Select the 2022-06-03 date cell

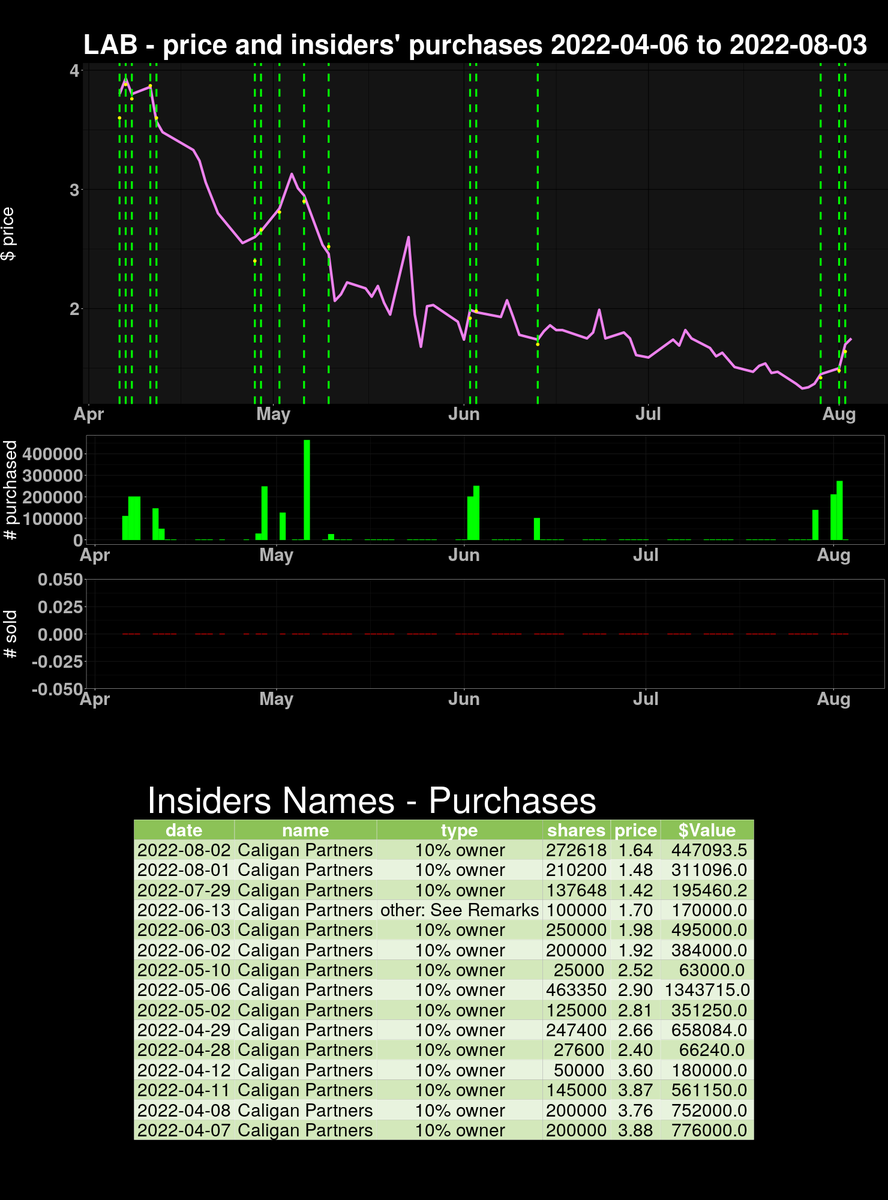[x=184, y=930]
